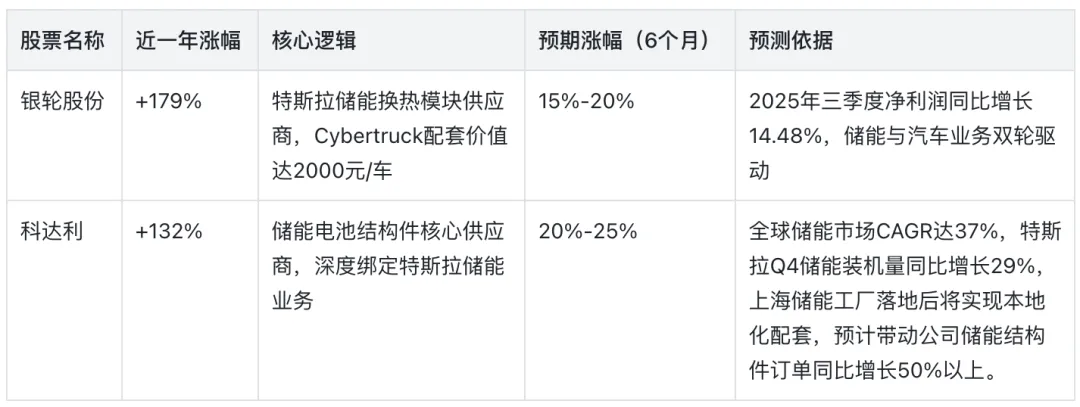Click the 全球储能市场CAGR达37% text line
This screenshot has height=407, width=1080.
pyautogui.click(x=873, y=231)
